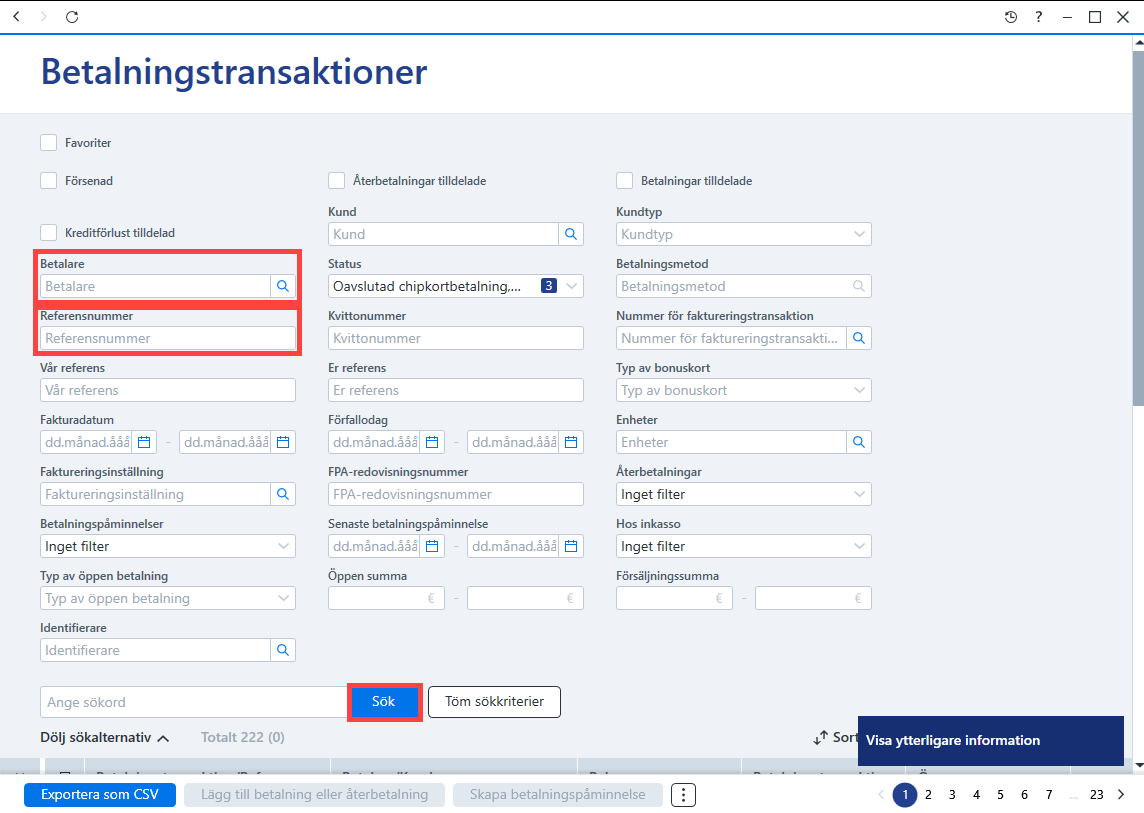The width and height of the screenshot is (1144, 813).
Task: Tick the Försenad checkbox
Action: pos(49,181)
